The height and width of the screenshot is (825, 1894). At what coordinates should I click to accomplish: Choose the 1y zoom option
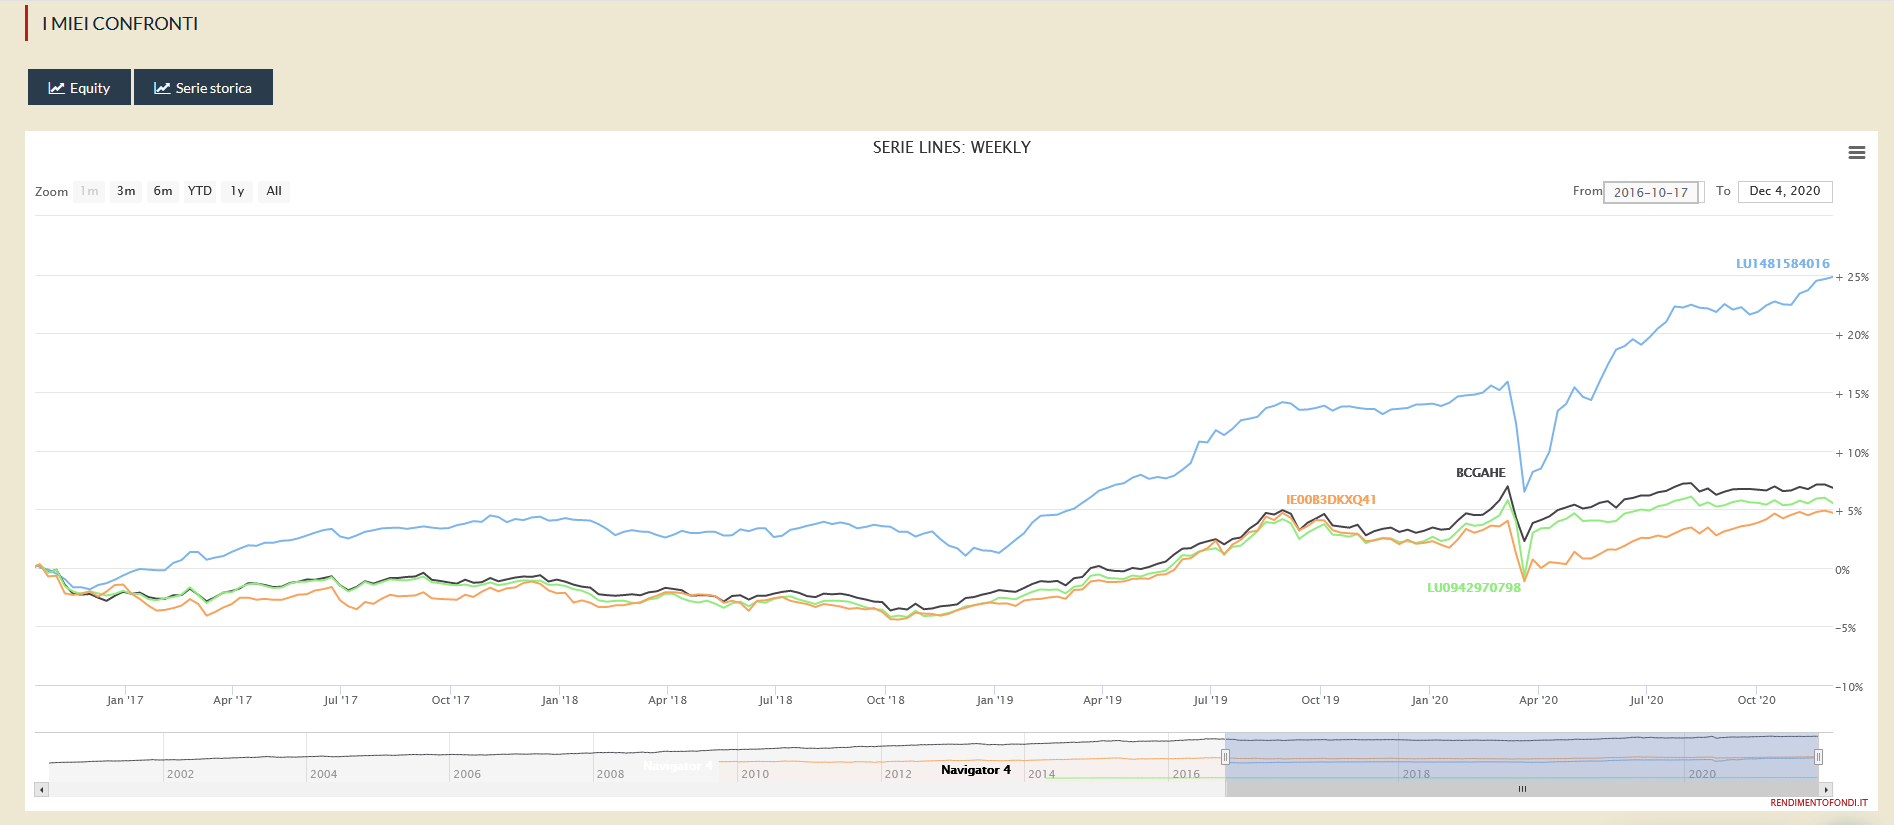coord(237,191)
